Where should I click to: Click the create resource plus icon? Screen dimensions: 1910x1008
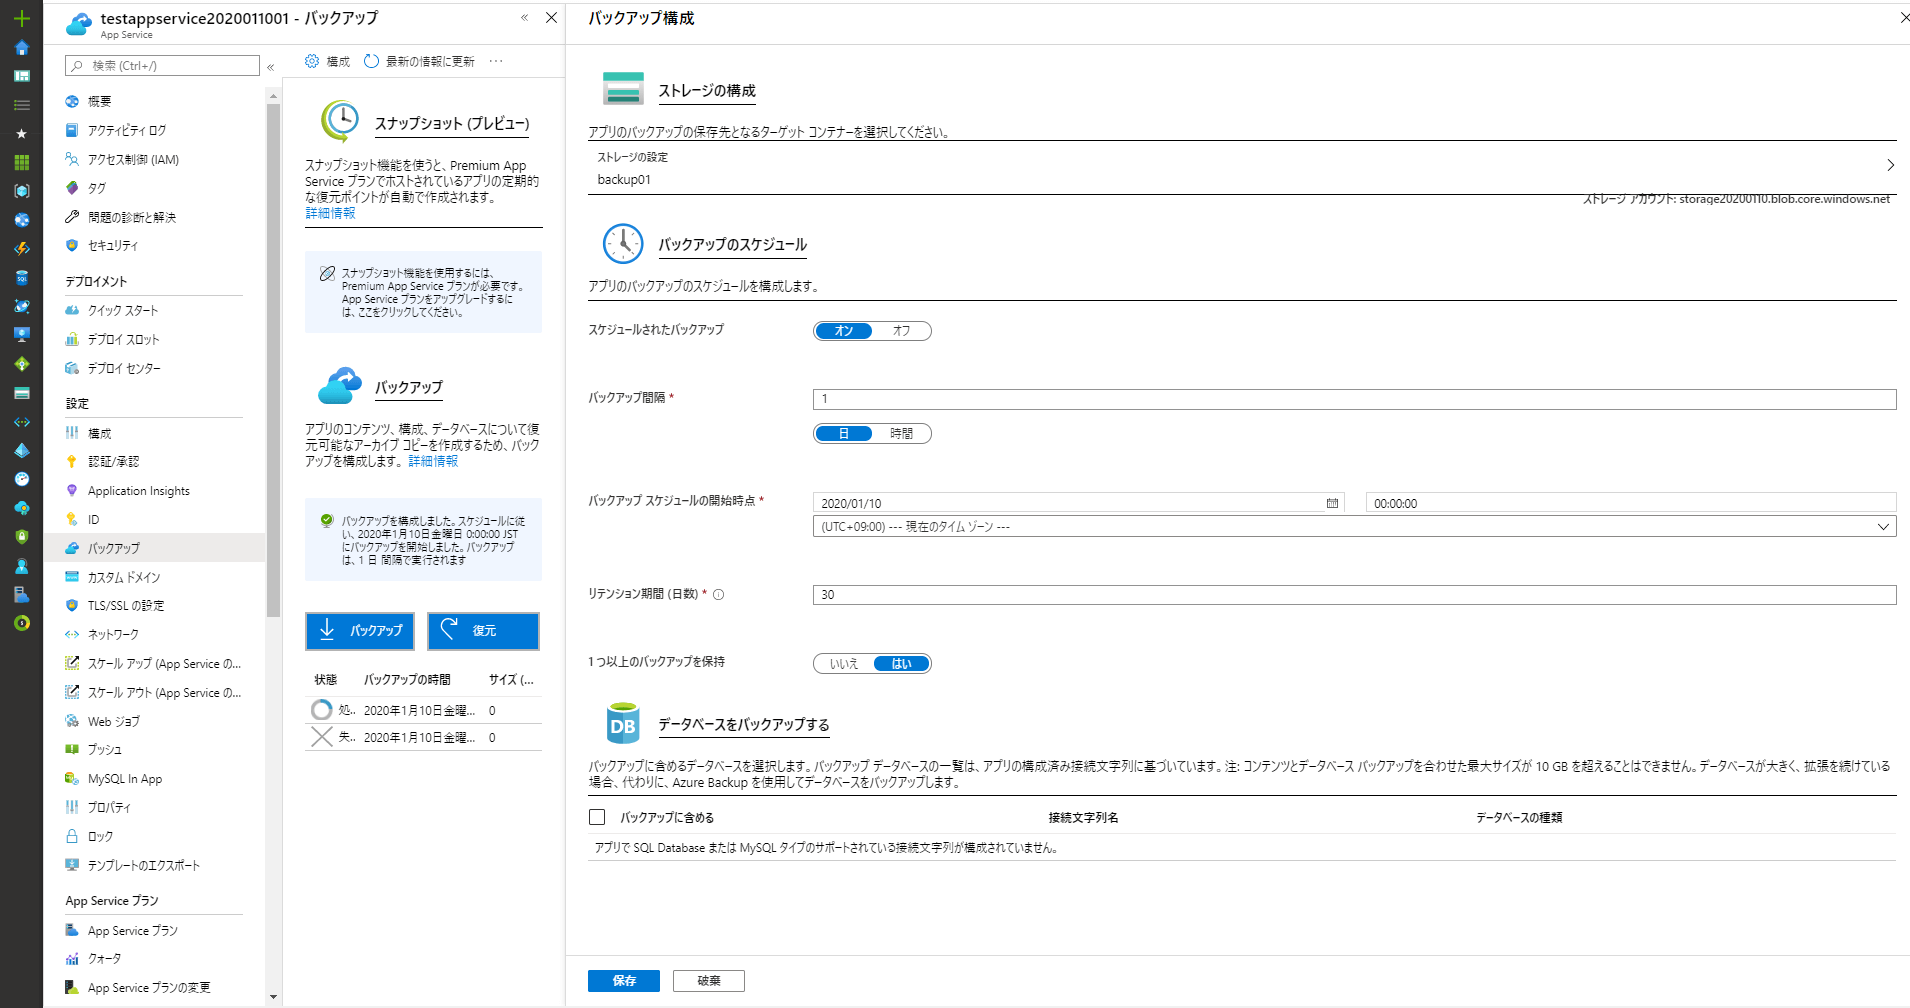(x=21, y=18)
